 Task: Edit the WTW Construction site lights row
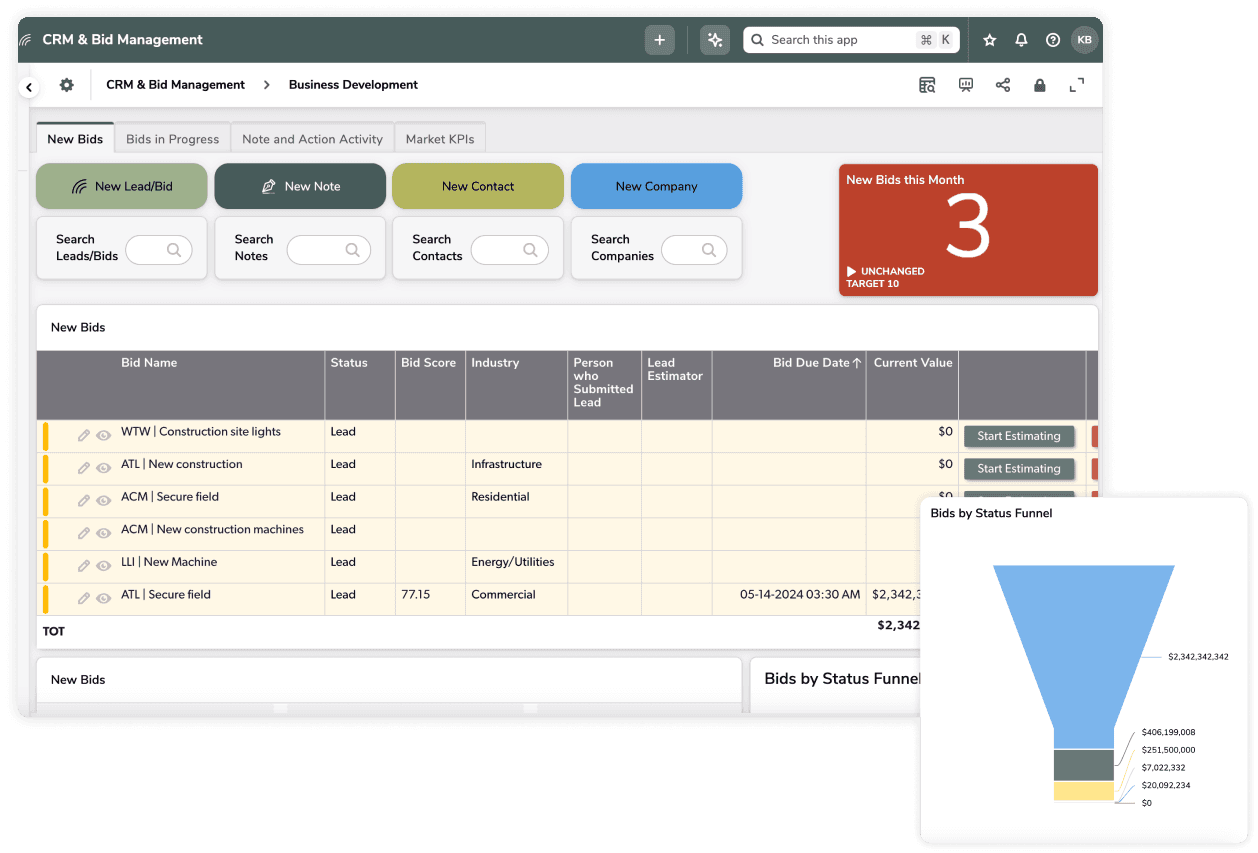click(84, 436)
